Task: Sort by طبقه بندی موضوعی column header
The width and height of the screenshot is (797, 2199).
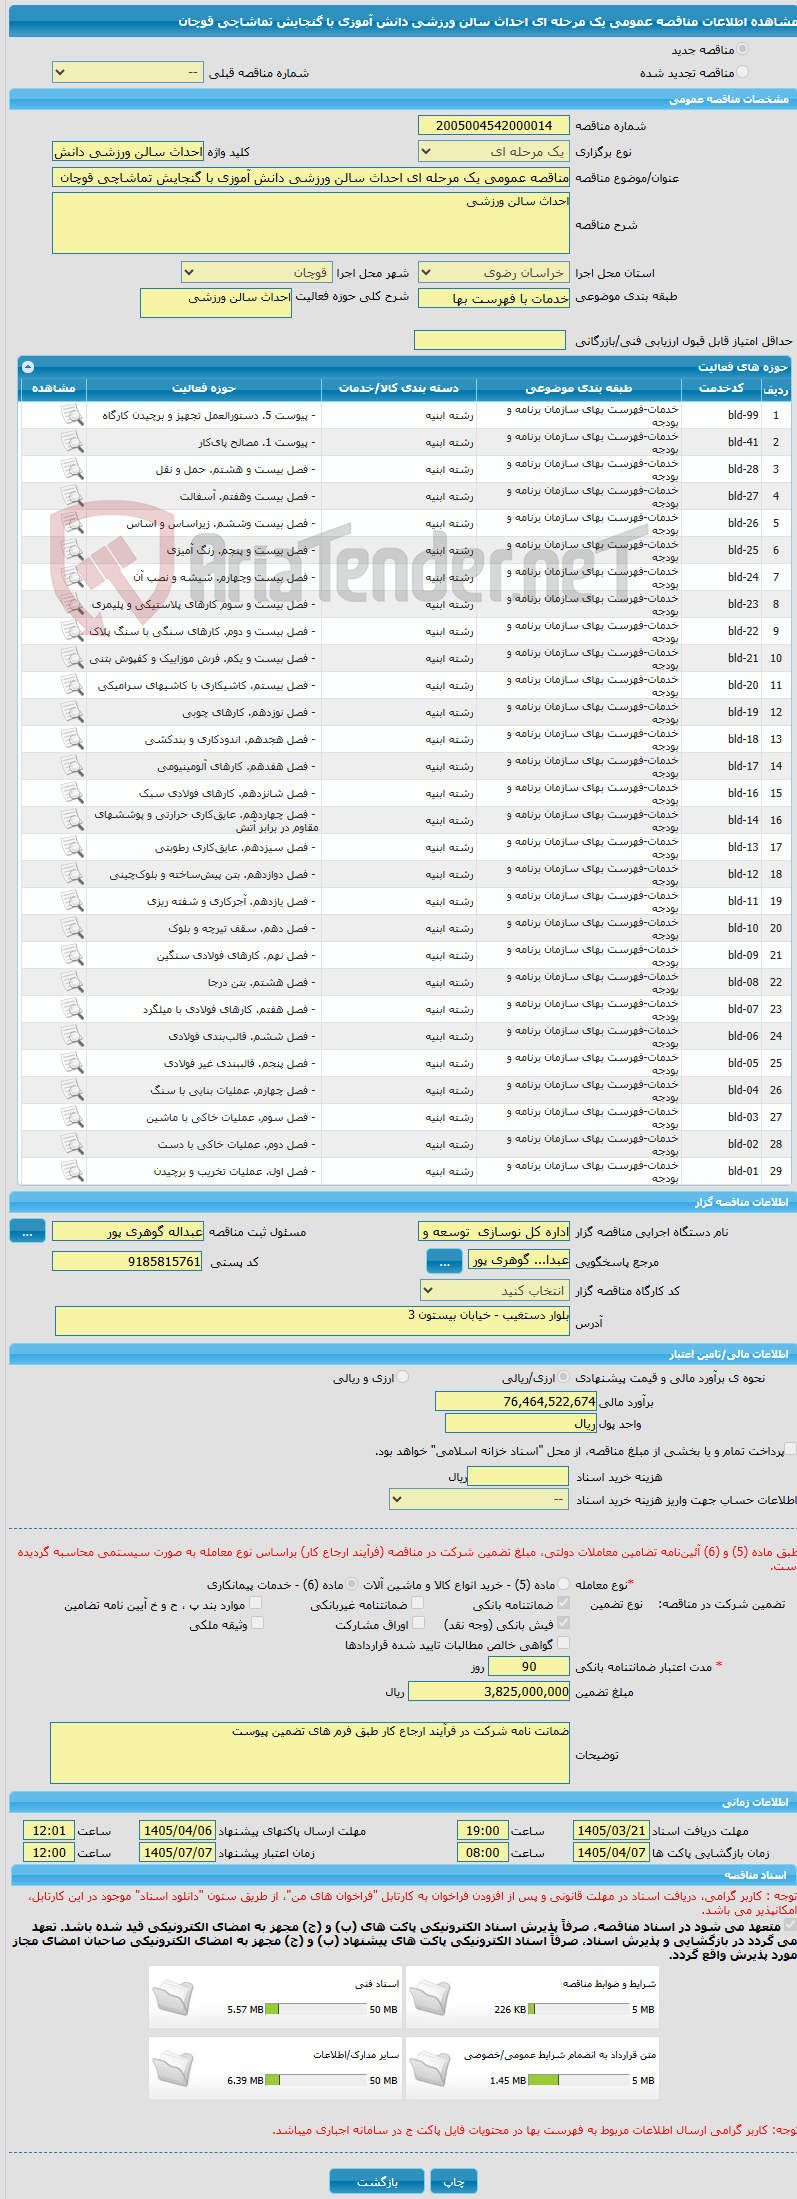Action: point(578,388)
